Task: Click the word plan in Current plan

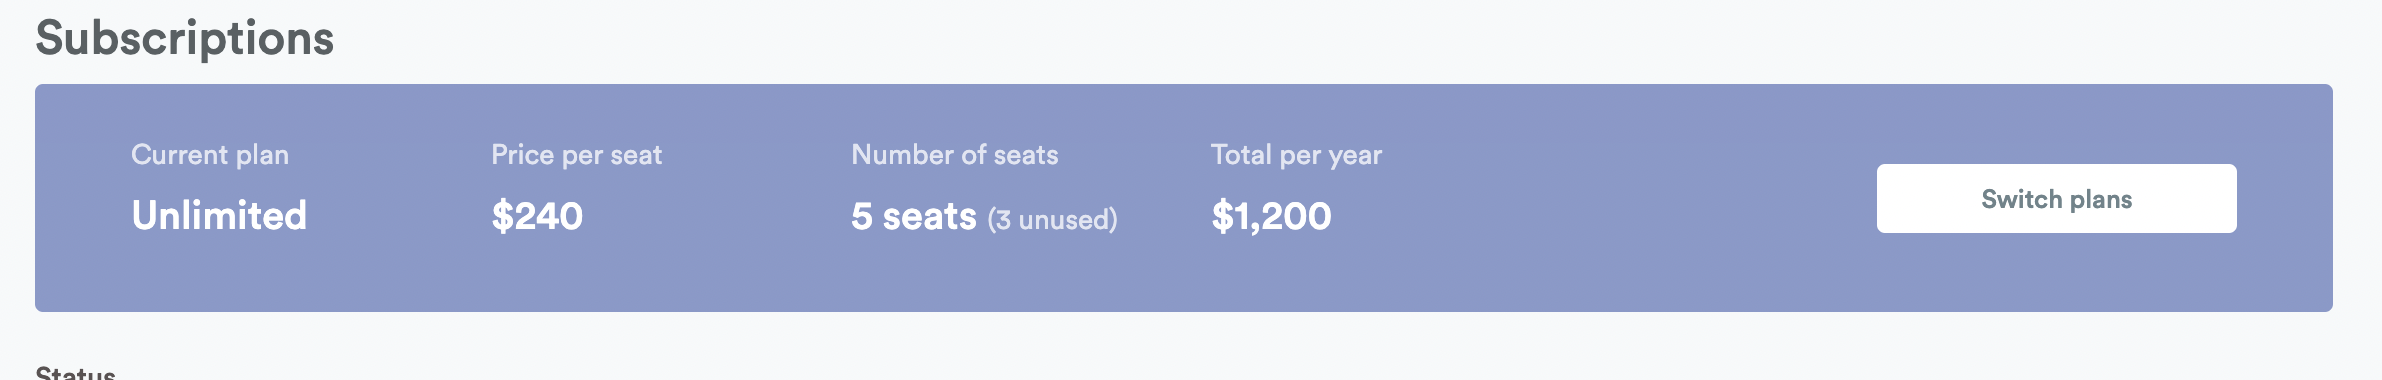Action: click(263, 155)
